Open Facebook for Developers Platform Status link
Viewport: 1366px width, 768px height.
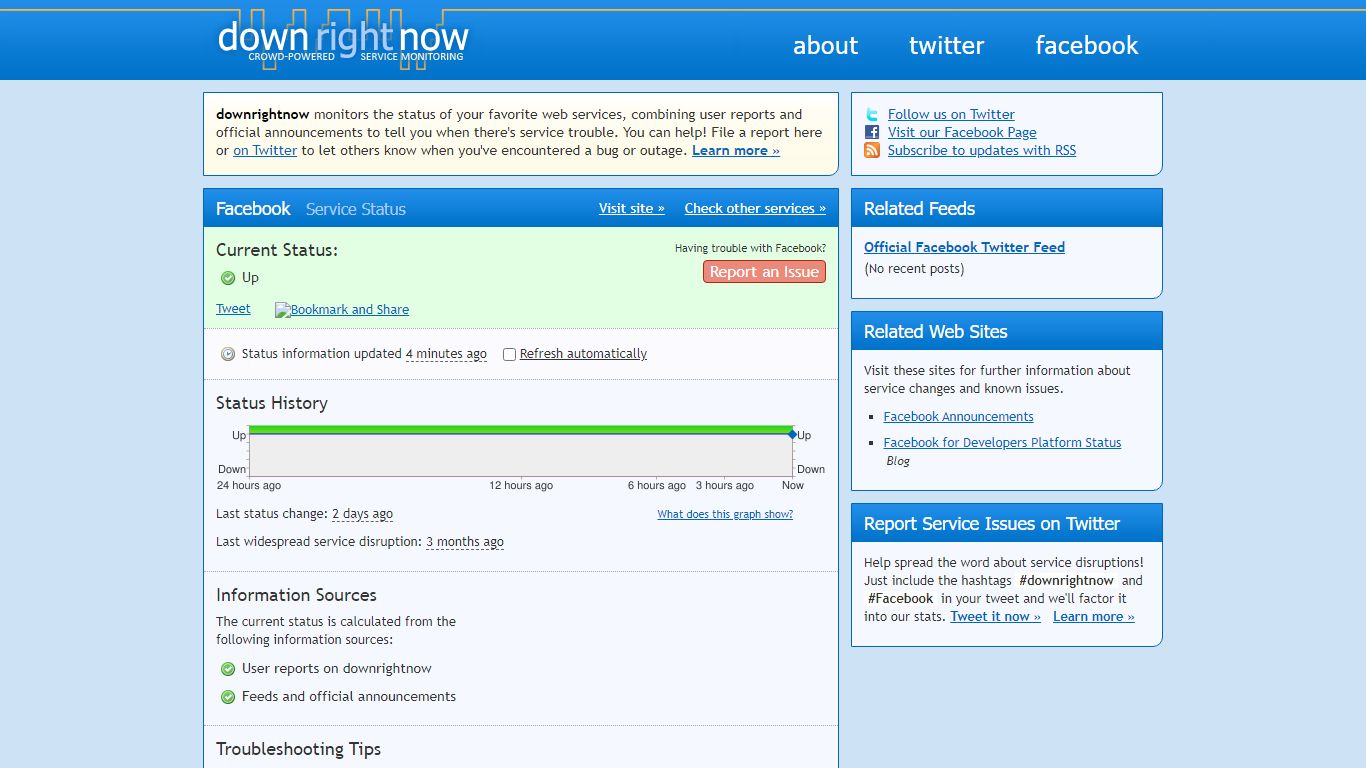click(x=1002, y=443)
